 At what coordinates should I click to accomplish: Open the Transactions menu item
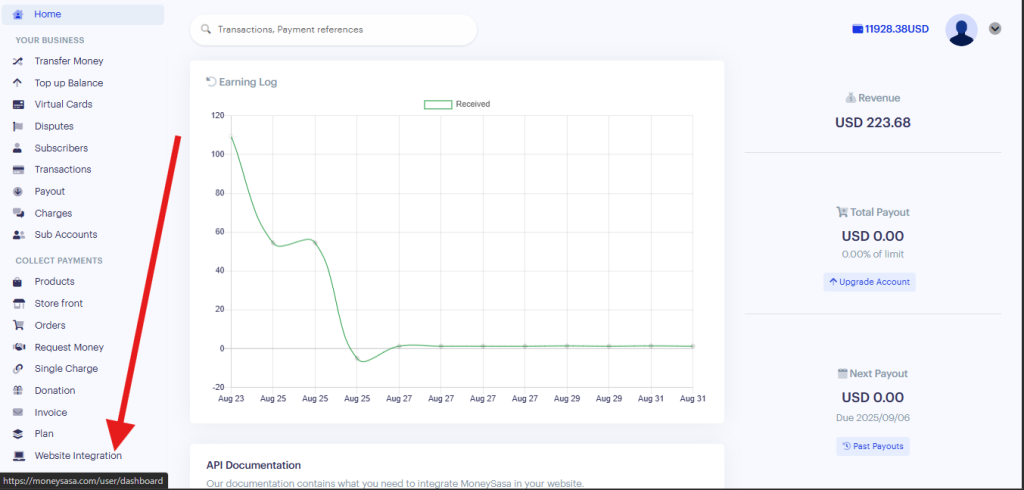click(x=62, y=170)
